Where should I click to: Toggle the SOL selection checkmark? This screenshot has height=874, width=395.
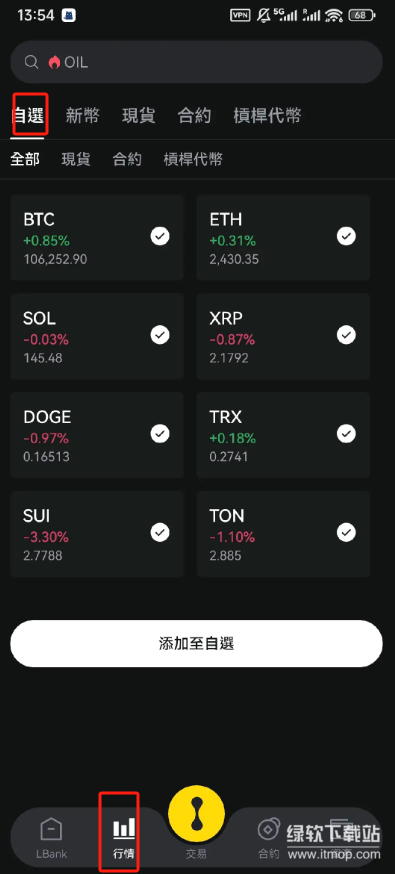[160, 335]
